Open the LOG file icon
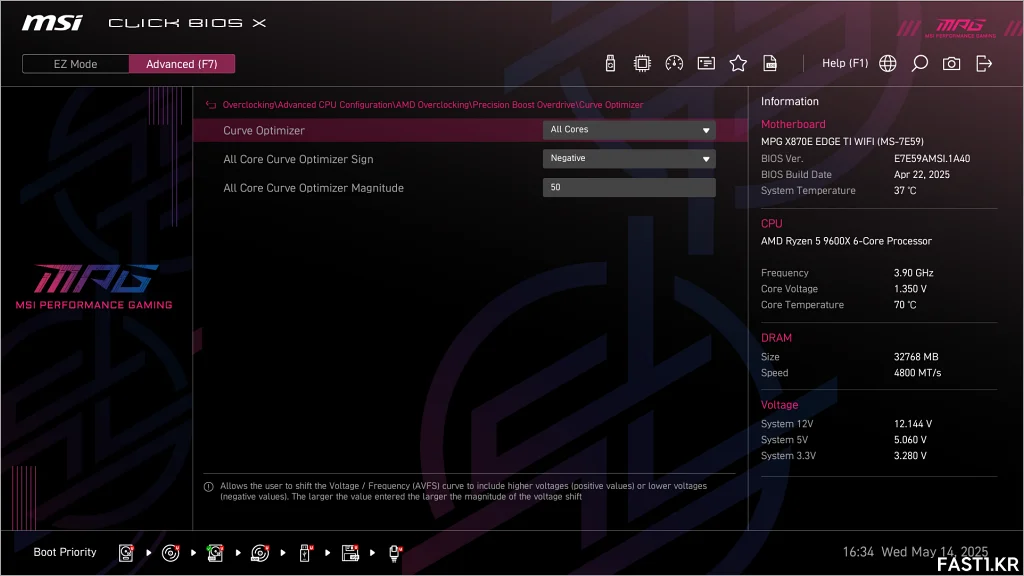Viewport: 1024px width, 576px height. [770, 63]
